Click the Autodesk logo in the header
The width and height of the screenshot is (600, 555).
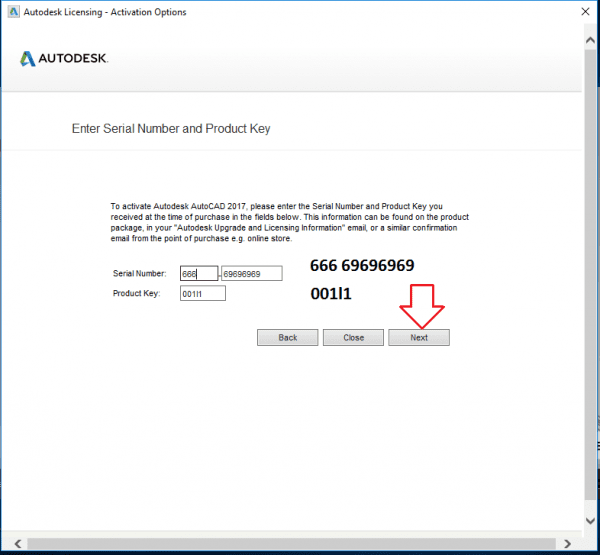coord(64,59)
